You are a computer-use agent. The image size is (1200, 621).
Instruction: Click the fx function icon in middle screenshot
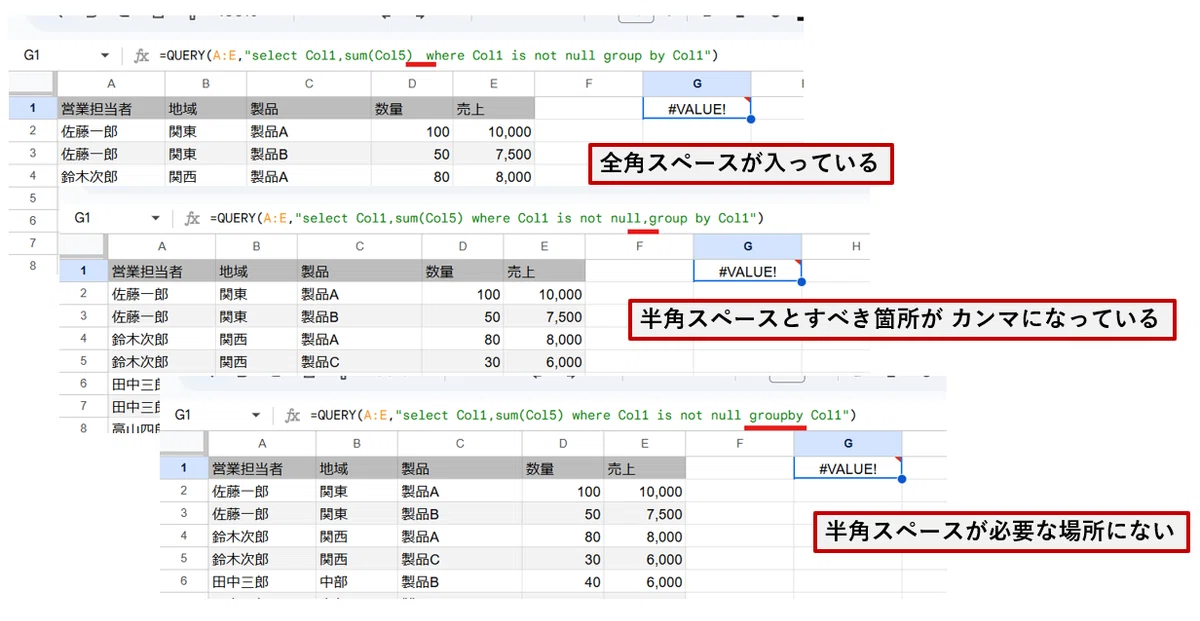(x=192, y=218)
